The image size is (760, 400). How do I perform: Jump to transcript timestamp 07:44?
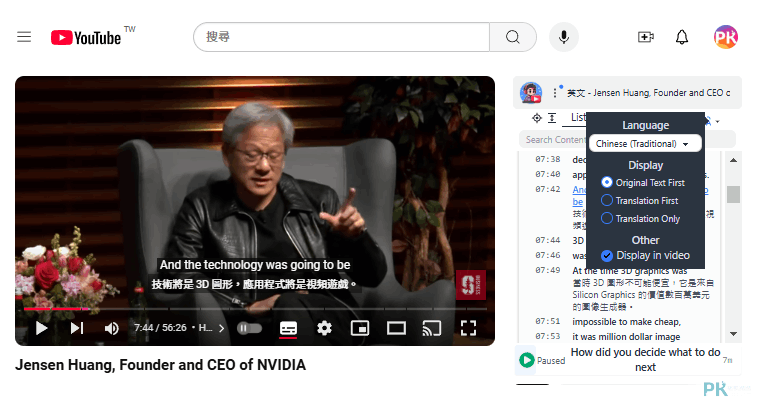point(548,240)
